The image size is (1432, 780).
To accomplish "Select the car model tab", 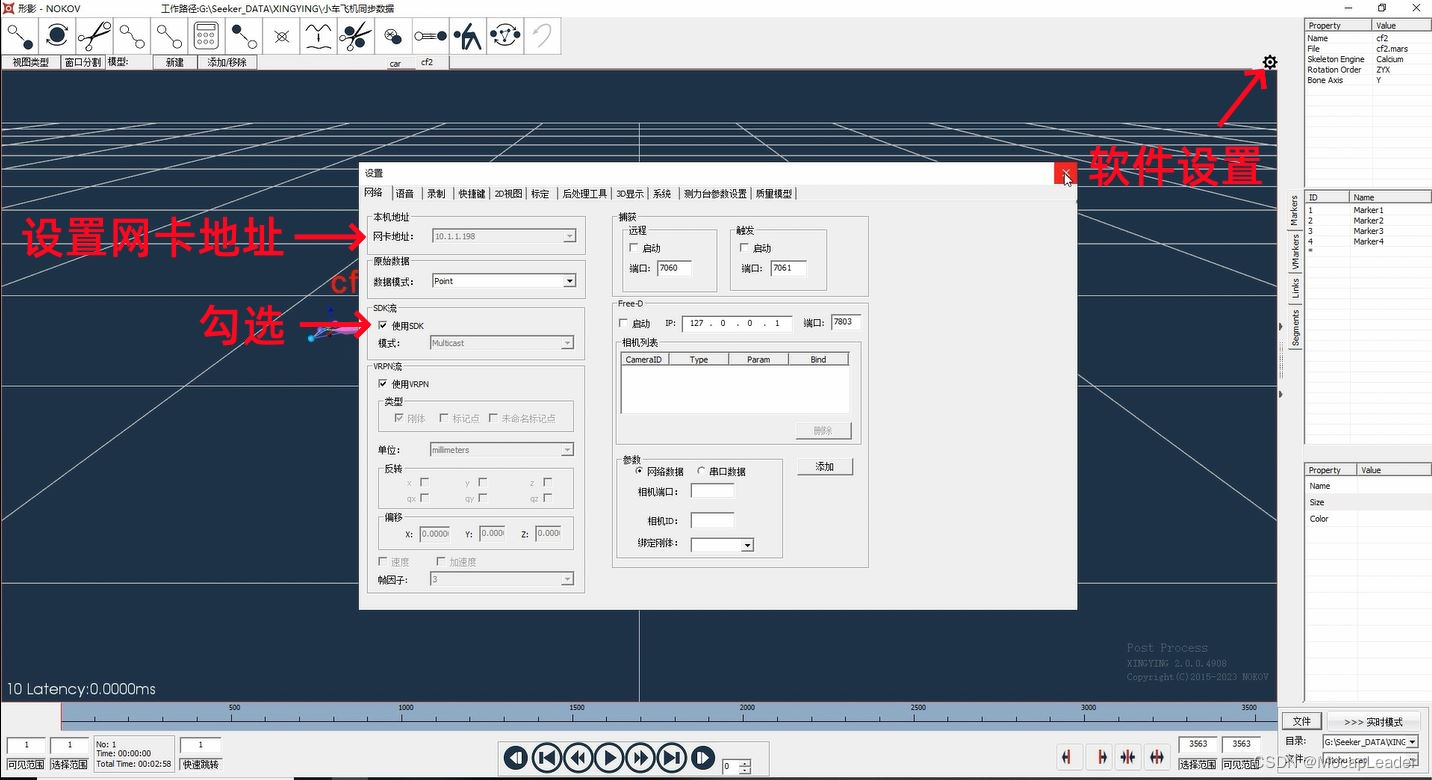I will (396, 63).
